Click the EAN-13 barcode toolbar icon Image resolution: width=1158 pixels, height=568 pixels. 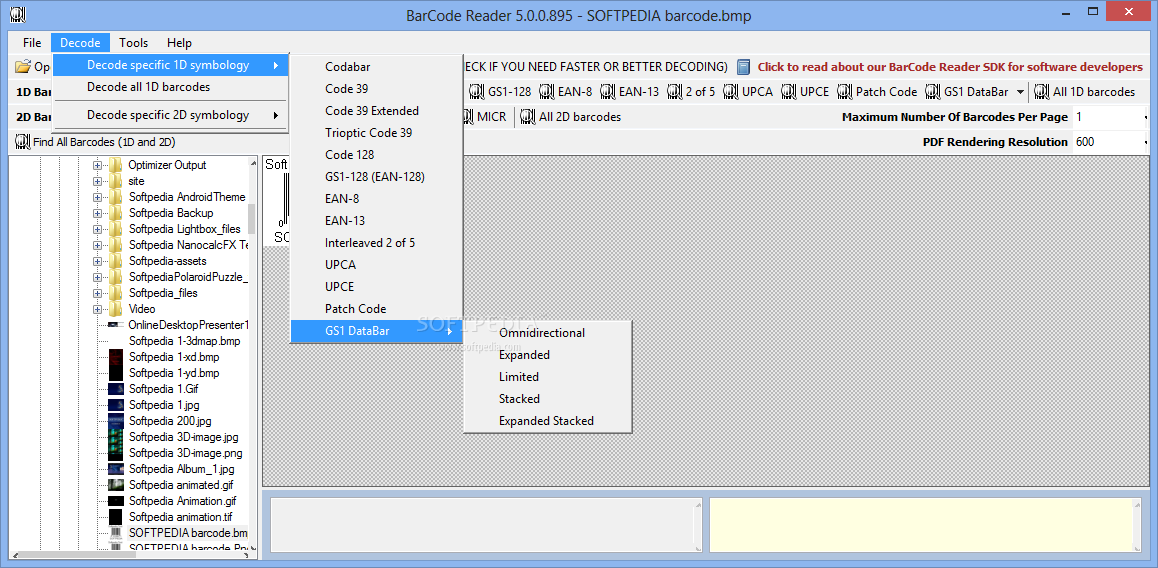click(608, 92)
